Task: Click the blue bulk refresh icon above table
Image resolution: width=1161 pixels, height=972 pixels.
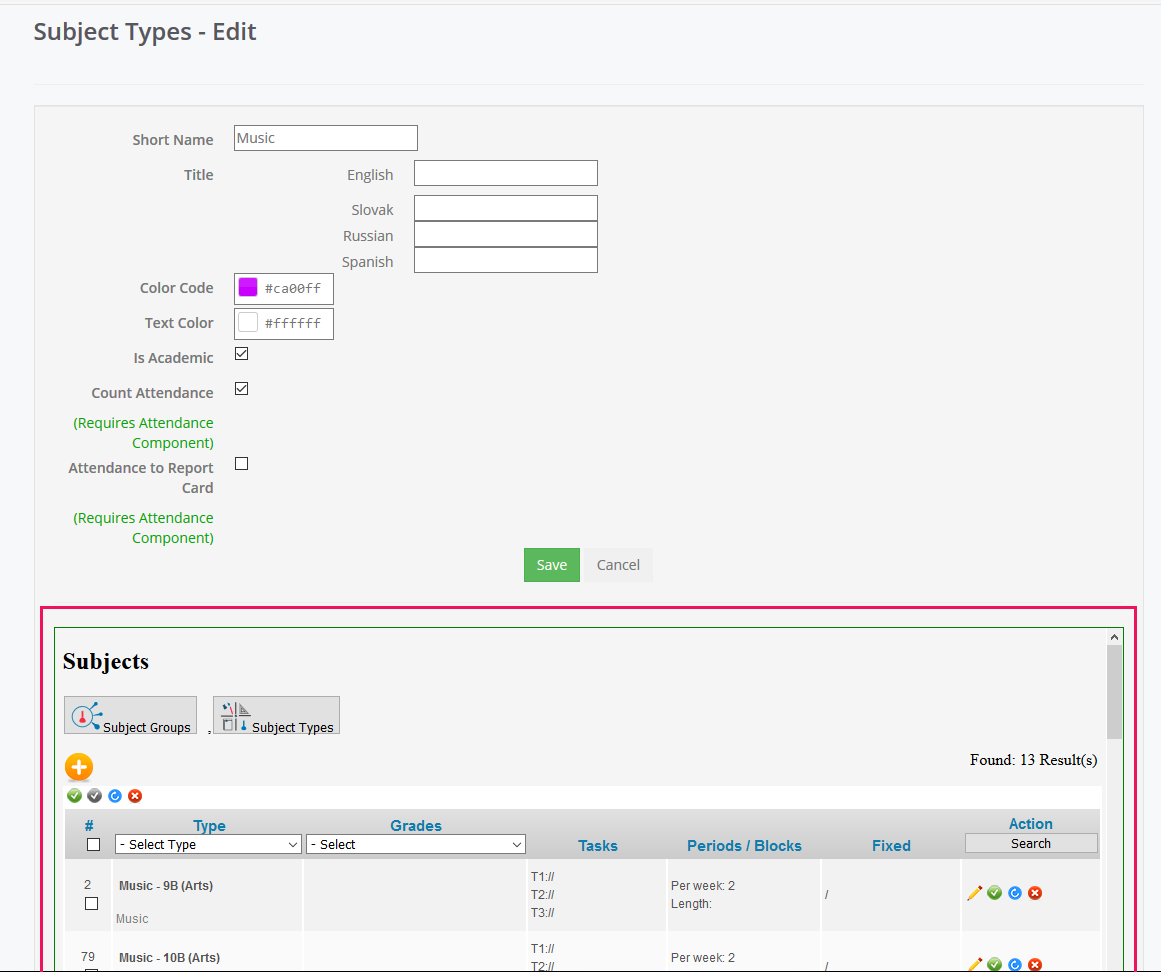Action: pos(115,796)
